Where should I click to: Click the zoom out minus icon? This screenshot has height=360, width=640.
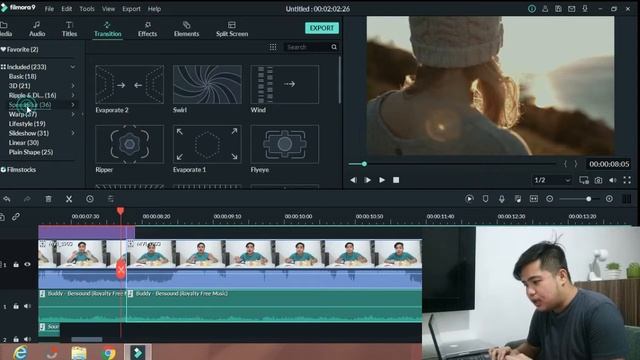click(x=550, y=199)
